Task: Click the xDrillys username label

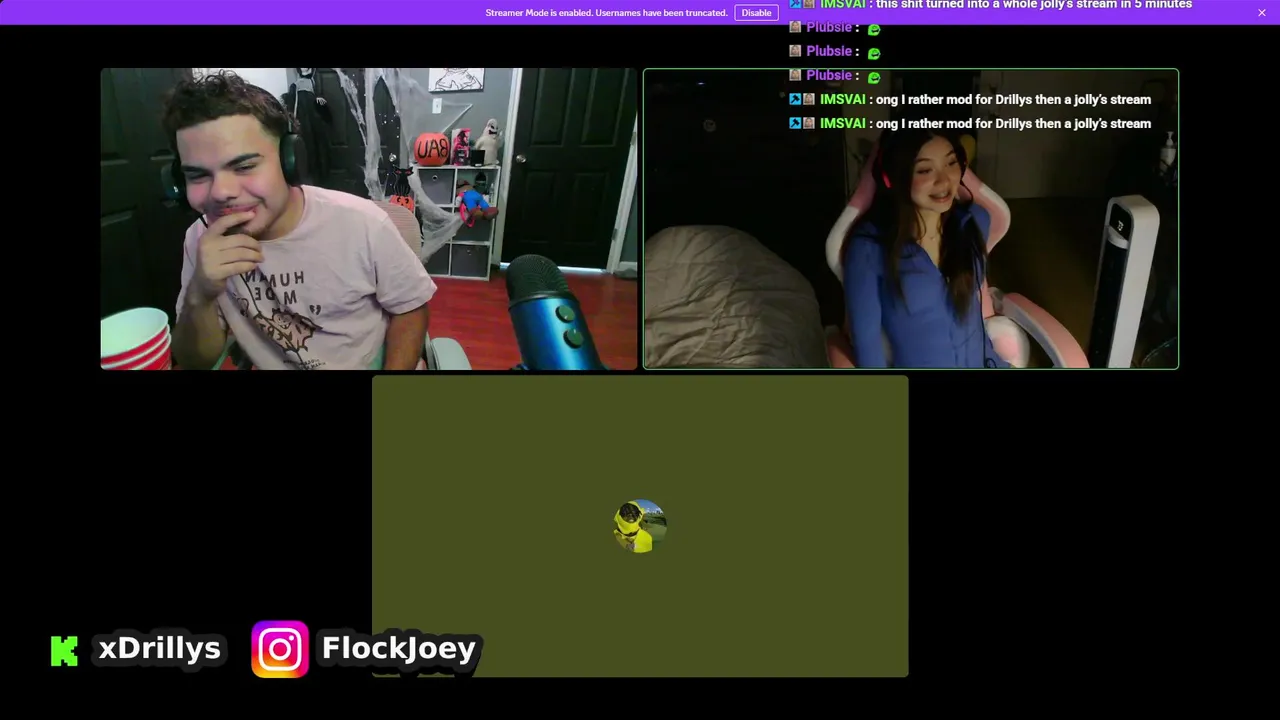Action: [160, 648]
